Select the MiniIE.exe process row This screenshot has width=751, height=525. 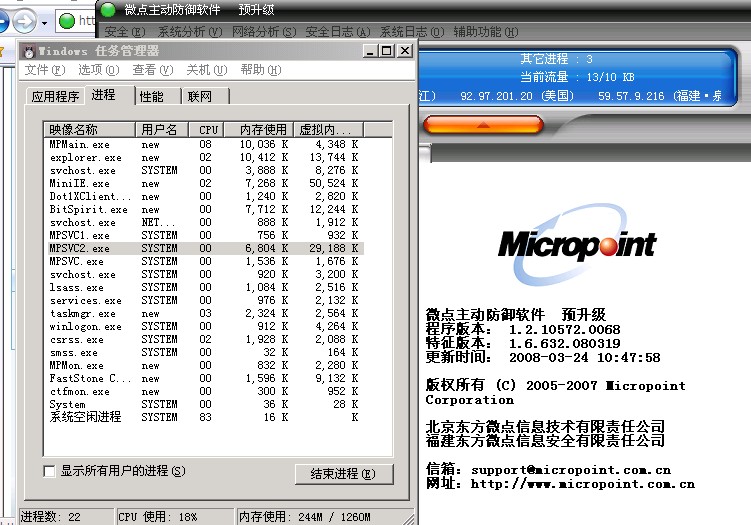pyautogui.click(x=205, y=183)
